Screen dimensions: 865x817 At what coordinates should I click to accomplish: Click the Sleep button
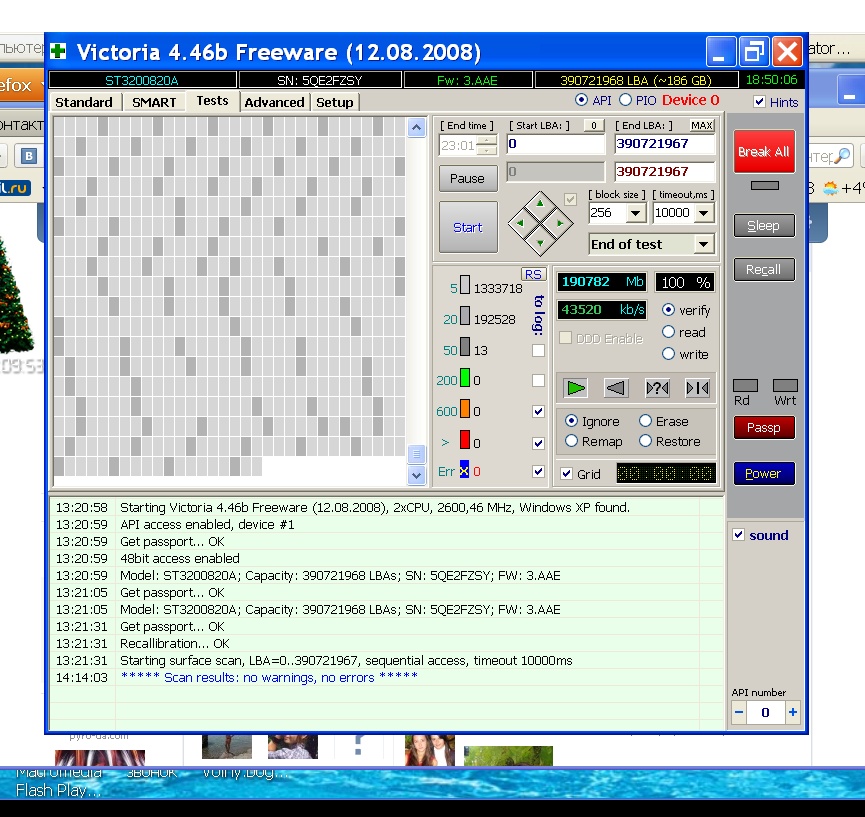tap(764, 226)
